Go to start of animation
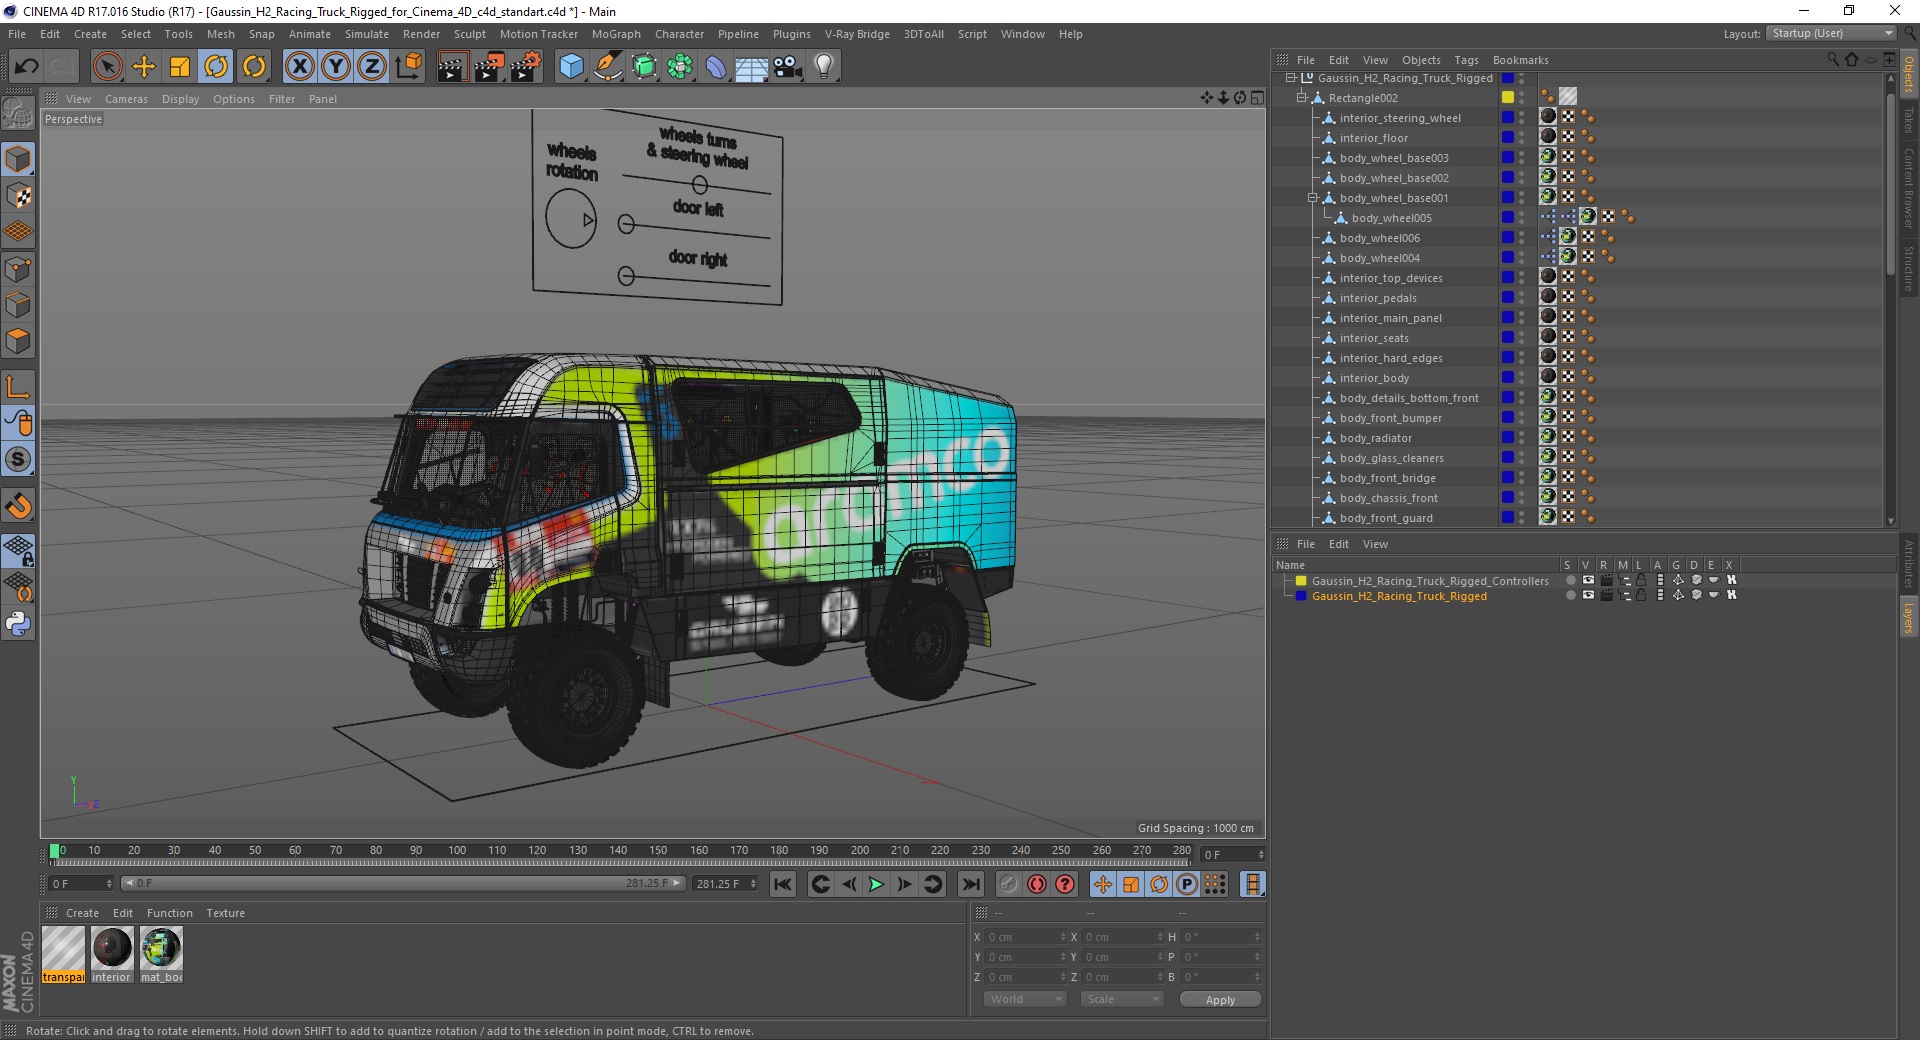The width and height of the screenshot is (1920, 1040). tap(783, 884)
